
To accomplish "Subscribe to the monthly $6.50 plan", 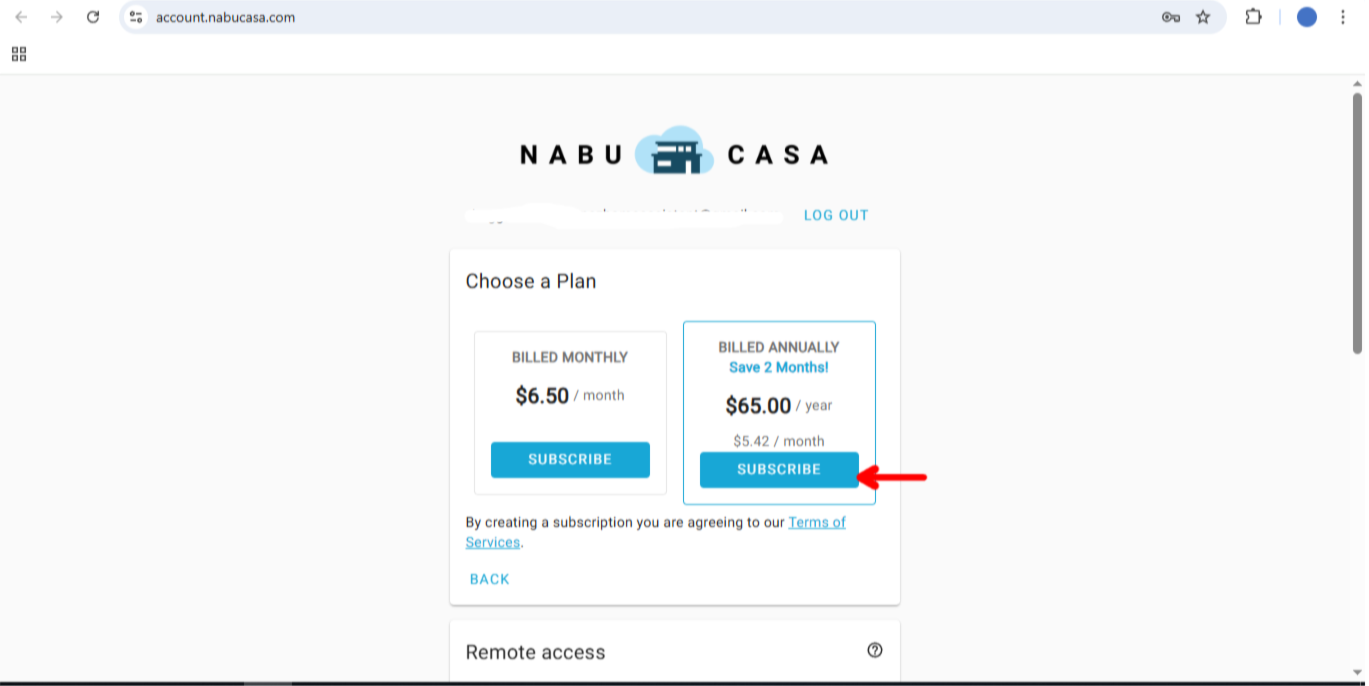I will [570, 460].
